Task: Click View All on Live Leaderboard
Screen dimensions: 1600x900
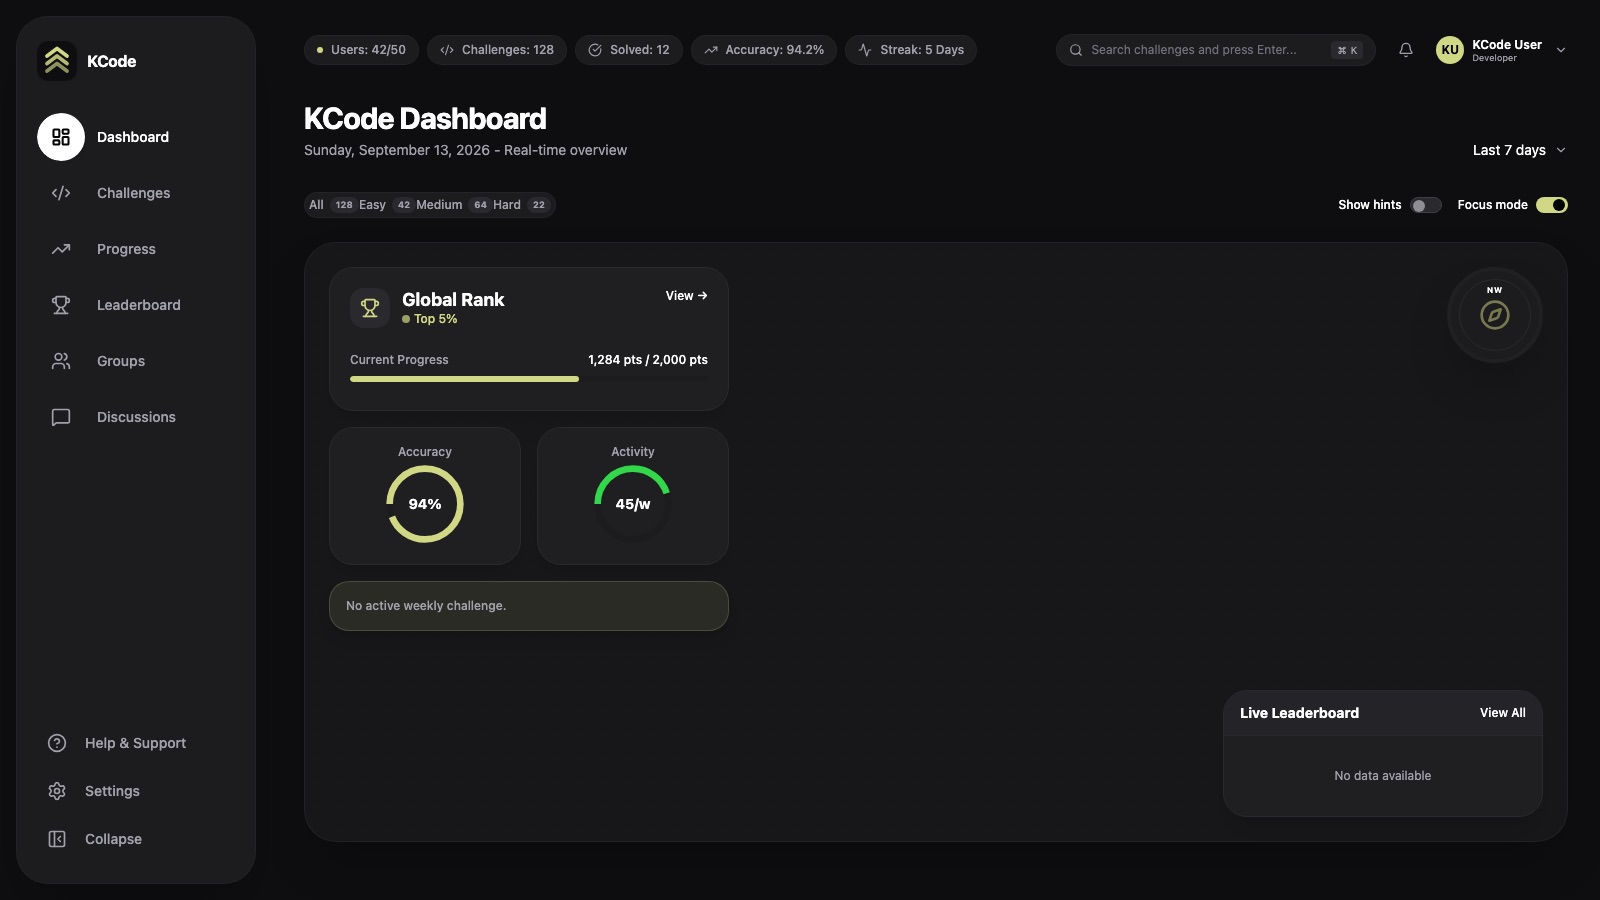Action: click(x=1503, y=713)
